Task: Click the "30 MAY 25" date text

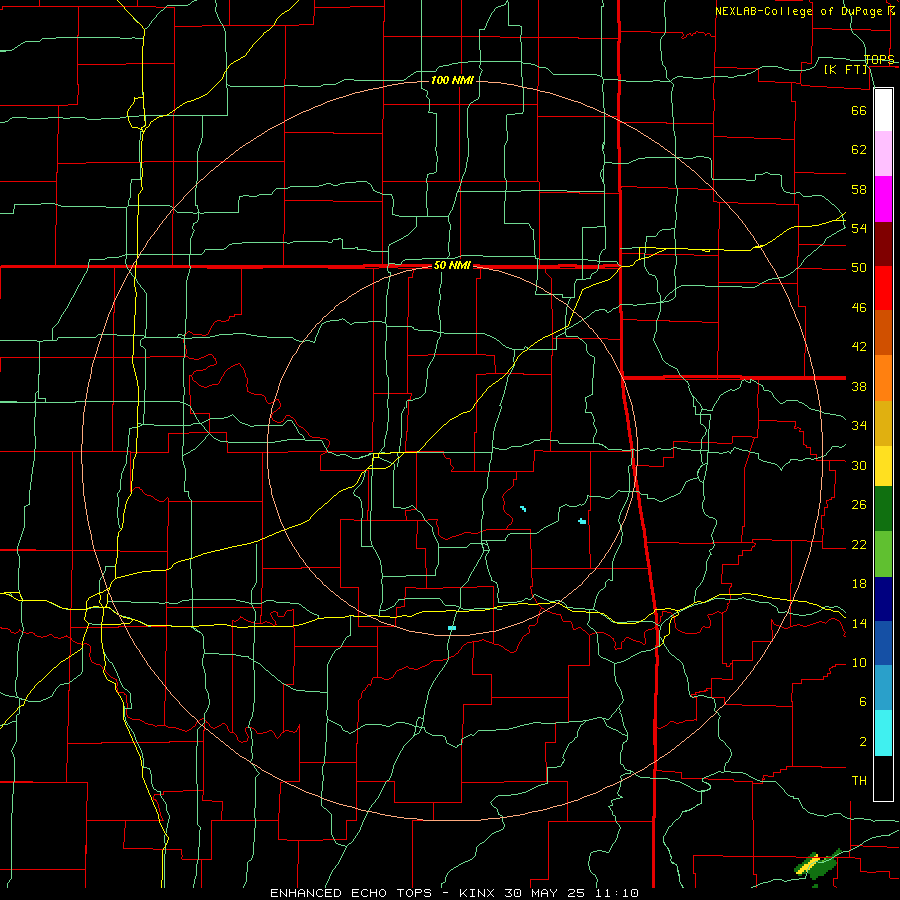Action: (547, 893)
